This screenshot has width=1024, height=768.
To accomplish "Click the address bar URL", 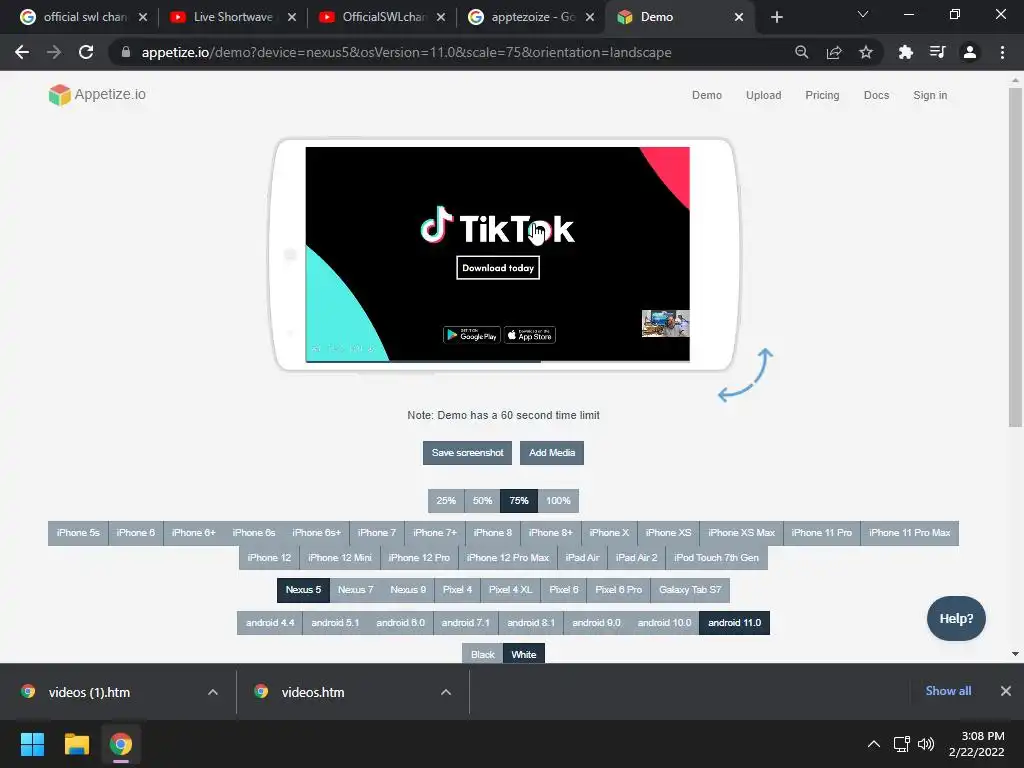I will [x=406, y=52].
